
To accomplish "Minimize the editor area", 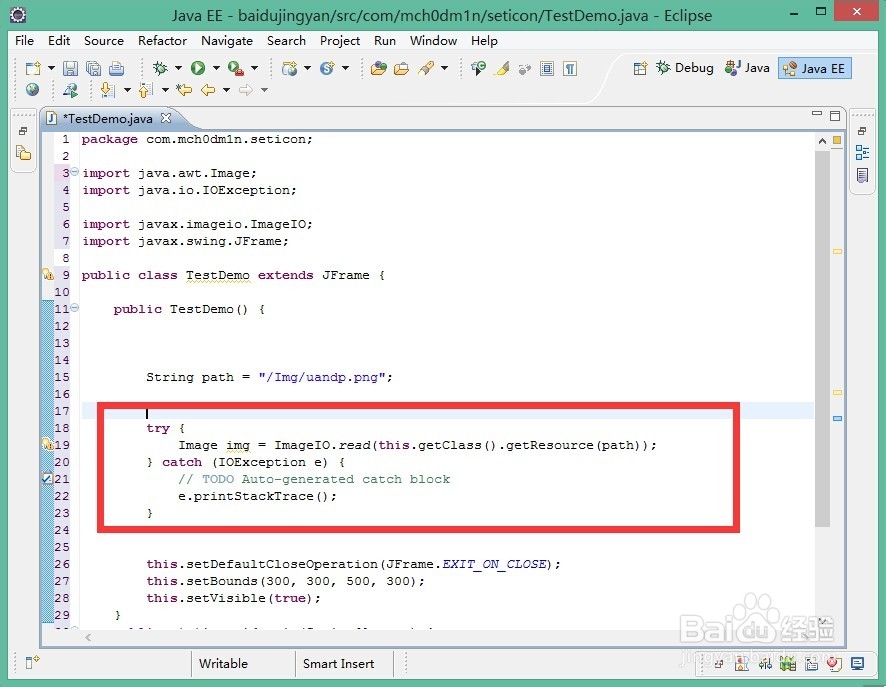I will pyautogui.click(x=816, y=114).
